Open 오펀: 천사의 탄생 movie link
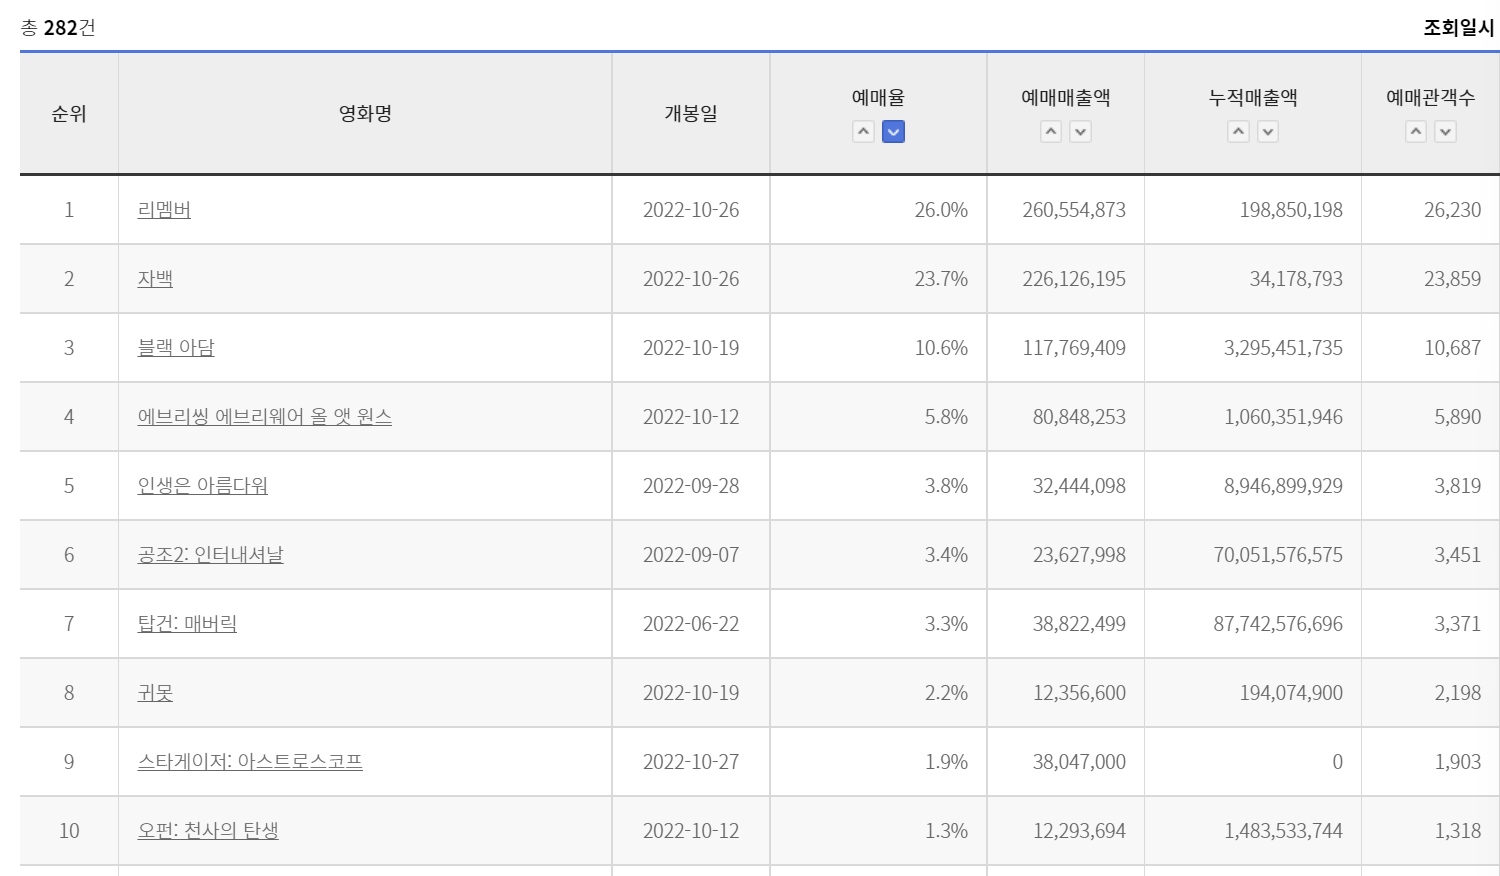Viewport: 1500px width, 876px height. pyautogui.click(x=208, y=831)
